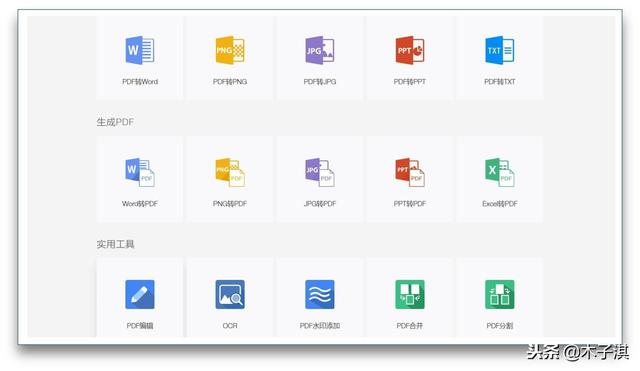The image size is (640, 371).
Task: Open the OCR image recognition icon
Action: [230, 294]
